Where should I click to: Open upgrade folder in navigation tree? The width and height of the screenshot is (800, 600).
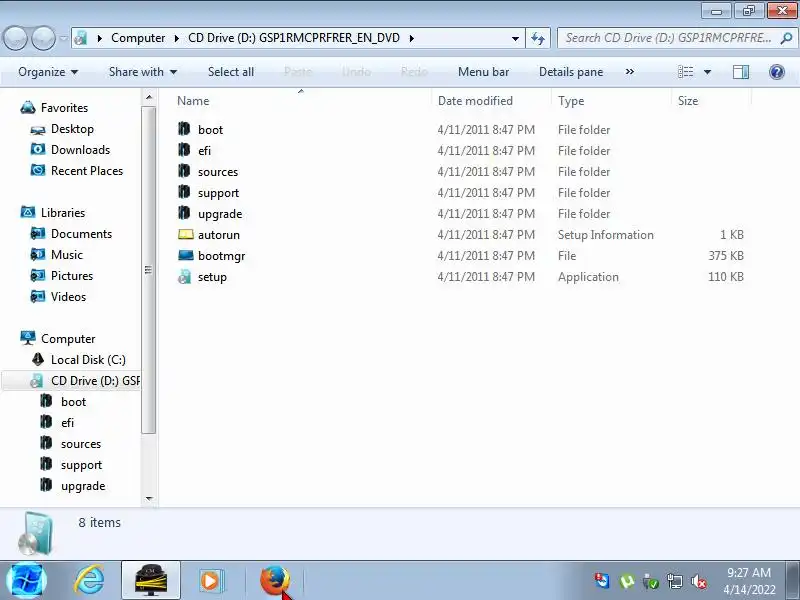[83, 486]
